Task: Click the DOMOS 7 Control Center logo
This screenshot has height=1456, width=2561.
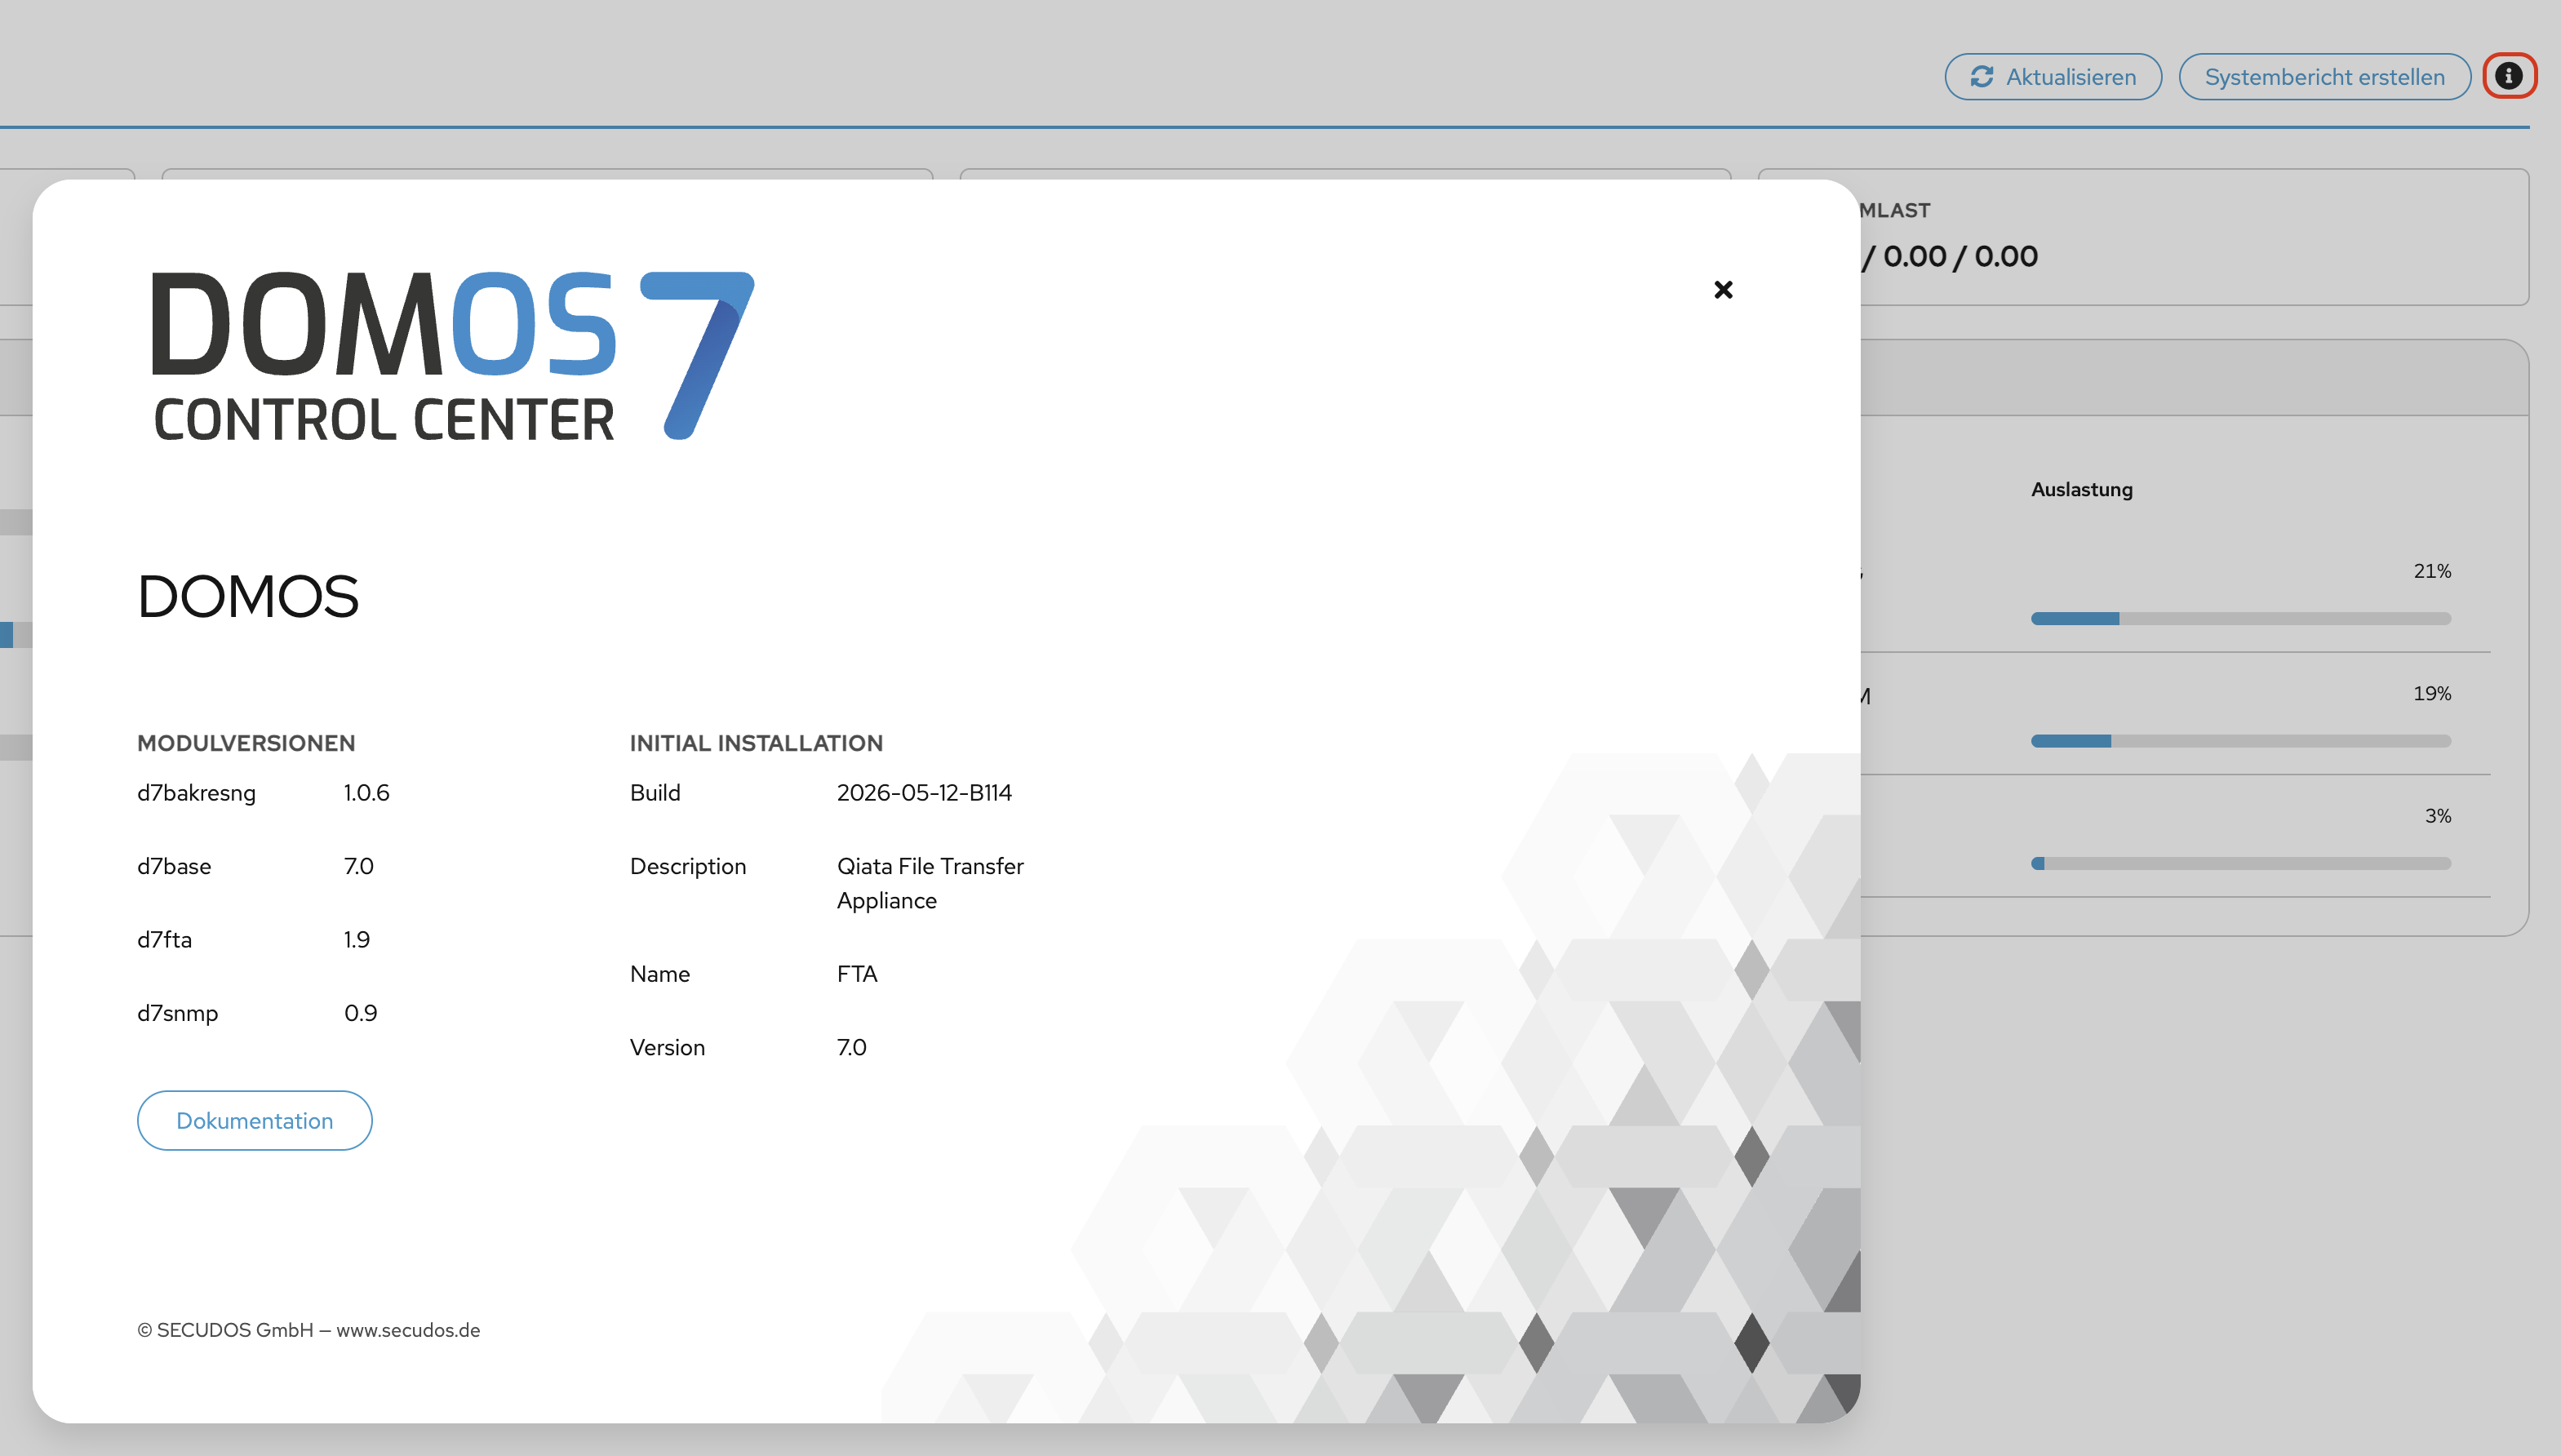Action: click(453, 355)
